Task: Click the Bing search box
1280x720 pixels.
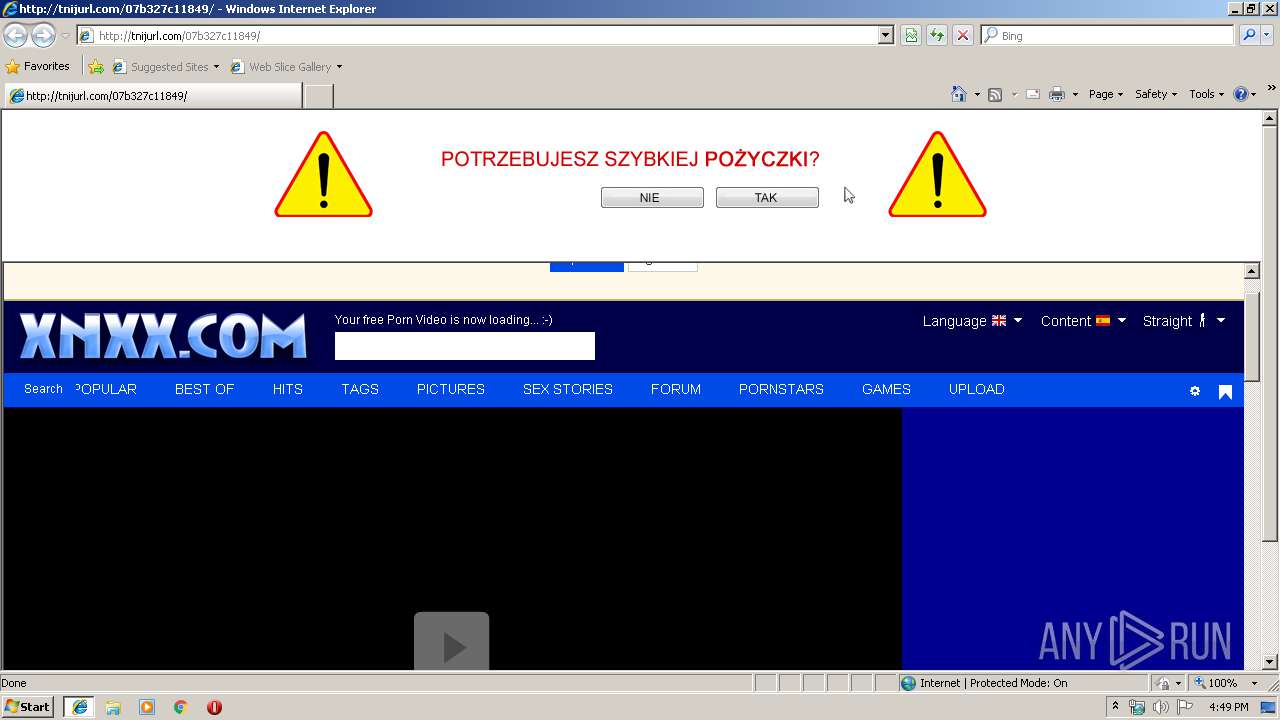Action: pyautogui.click(x=1108, y=35)
